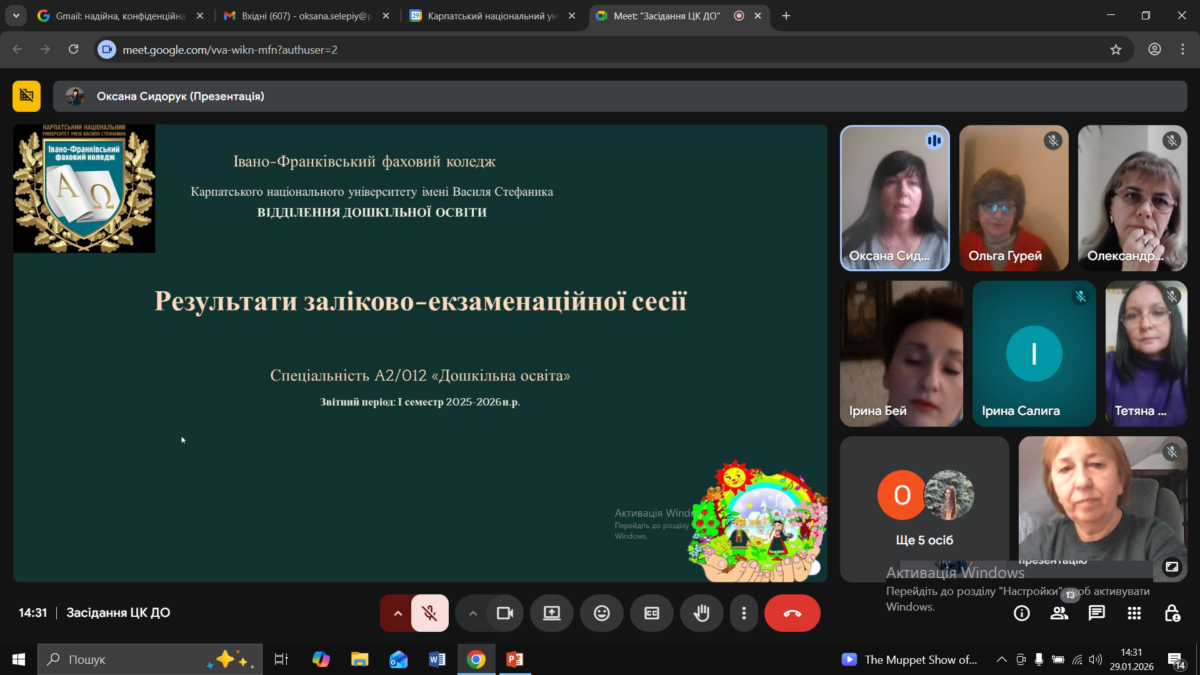Screen dimensions: 1200x675
Task: Toggle the camera on or off
Action: point(505,613)
